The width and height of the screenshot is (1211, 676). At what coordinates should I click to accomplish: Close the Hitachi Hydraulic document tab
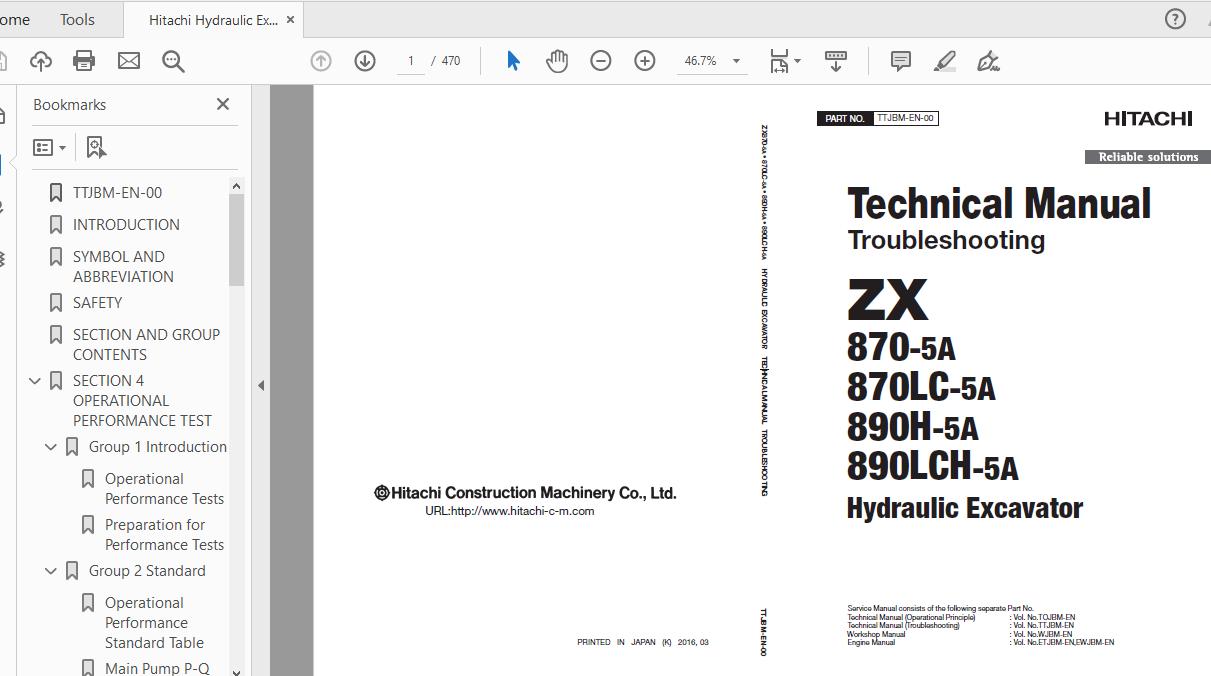(x=290, y=20)
